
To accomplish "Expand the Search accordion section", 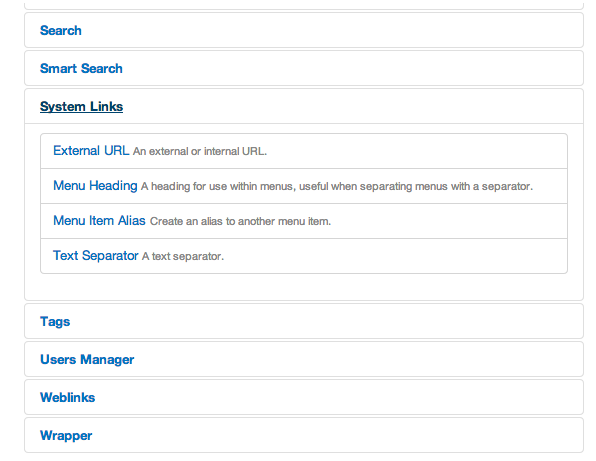I will tap(60, 30).
